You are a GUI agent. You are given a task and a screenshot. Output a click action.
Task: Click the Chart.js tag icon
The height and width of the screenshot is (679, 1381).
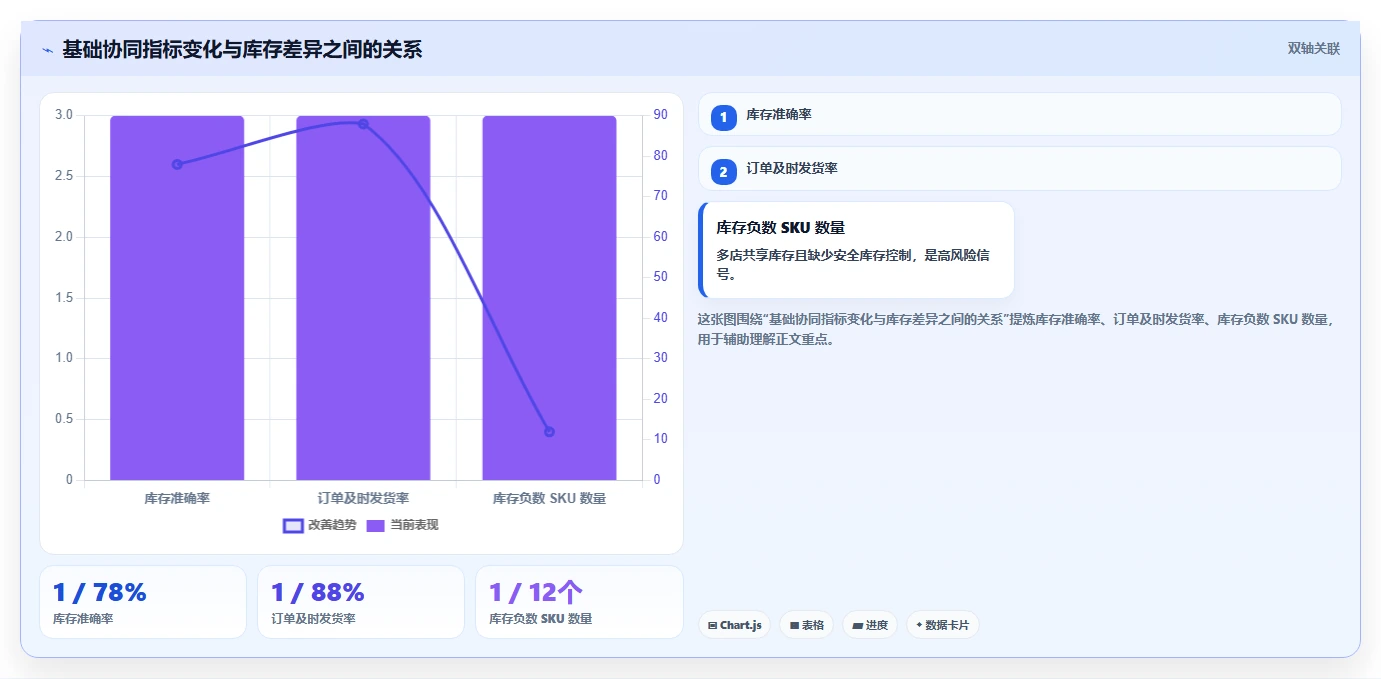[x=712, y=625]
